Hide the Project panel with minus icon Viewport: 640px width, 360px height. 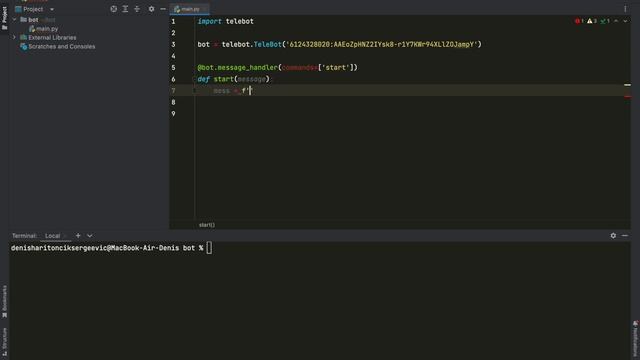point(163,9)
